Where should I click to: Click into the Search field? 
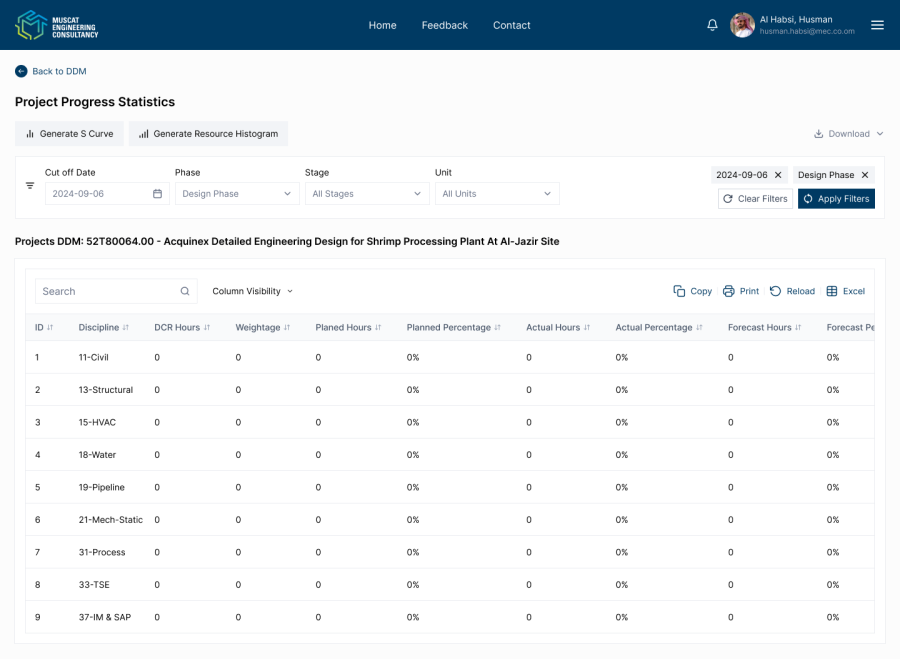(117, 291)
